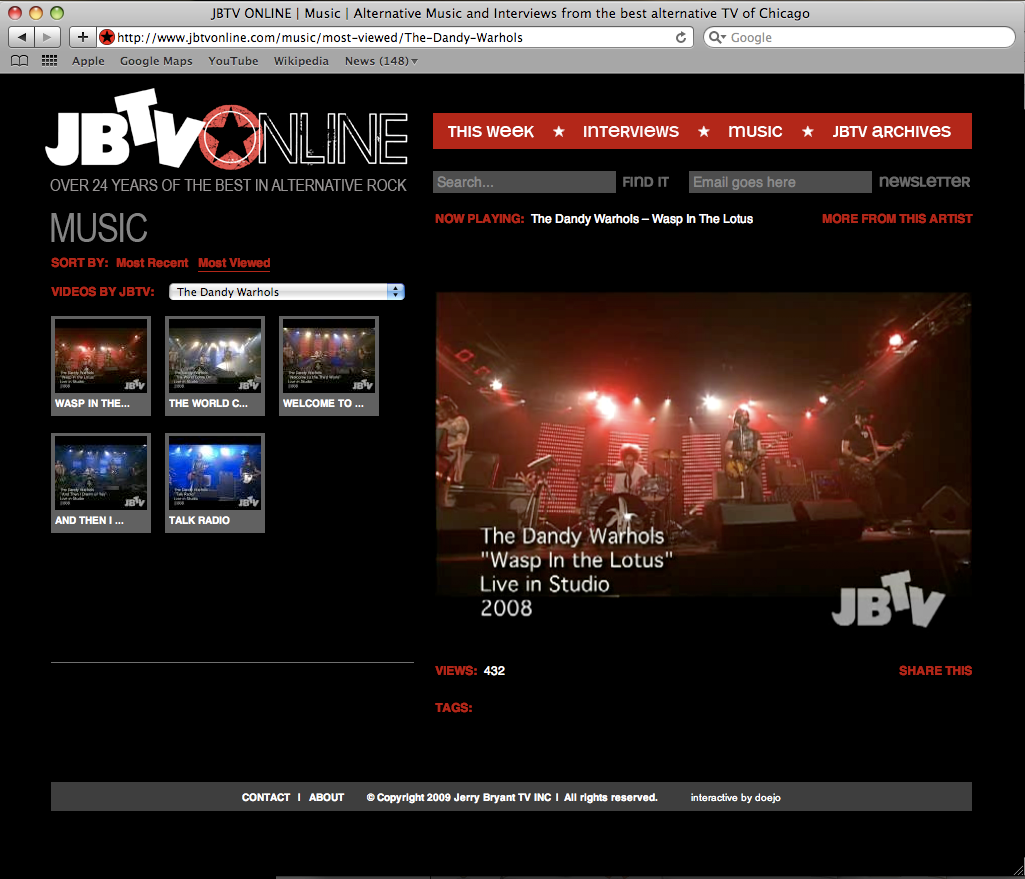Open the This Week section
Image resolution: width=1025 pixels, height=879 pixels.
pos(490,131)
